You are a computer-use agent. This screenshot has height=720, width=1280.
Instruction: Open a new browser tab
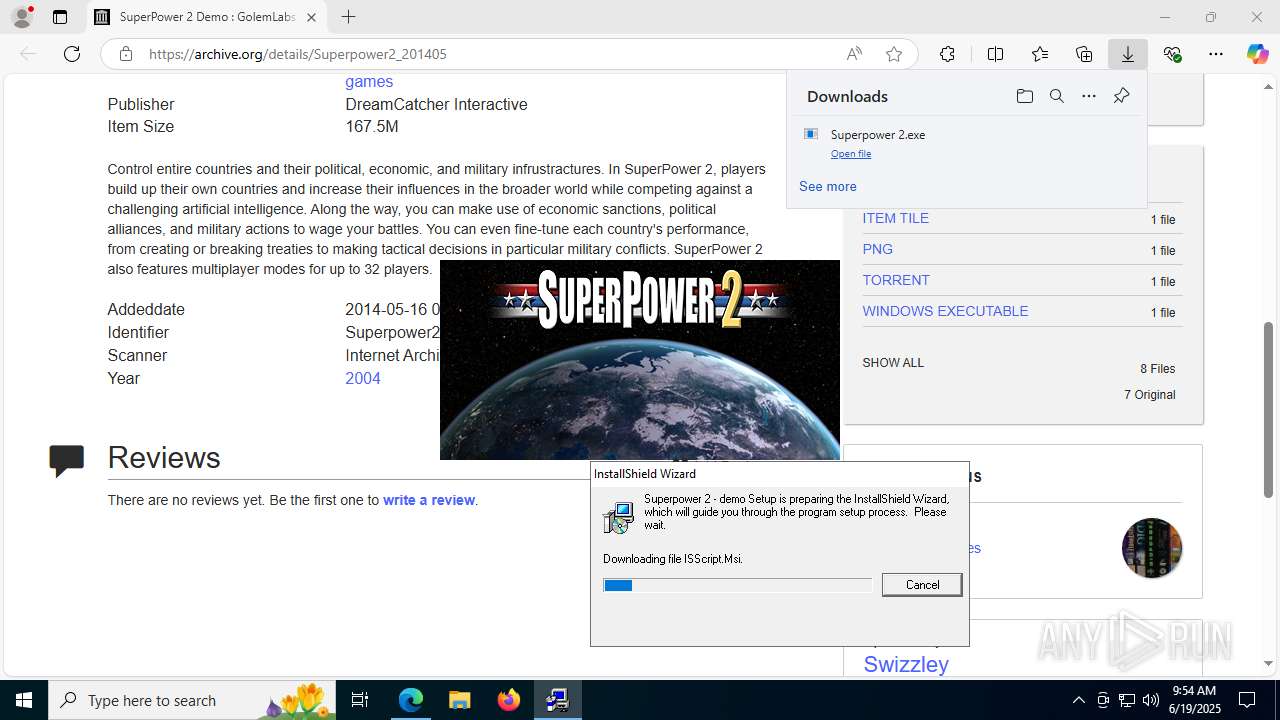(348, 17)
